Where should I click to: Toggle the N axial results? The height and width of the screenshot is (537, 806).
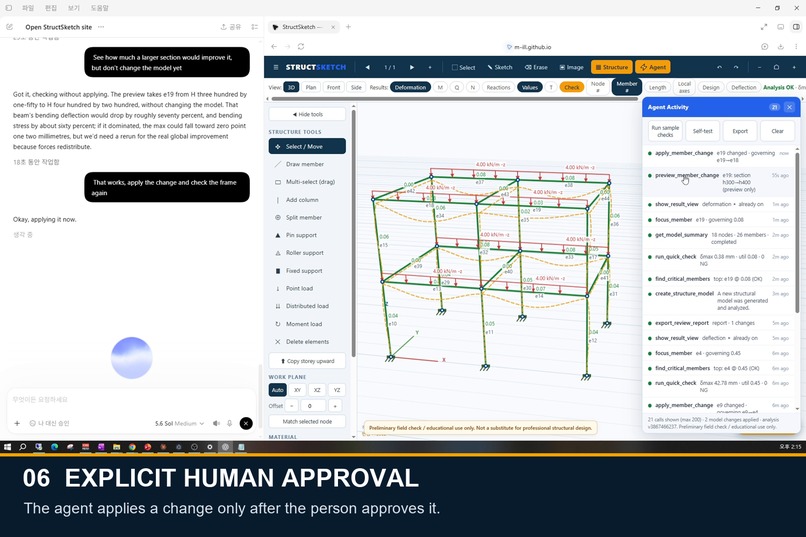pyautogui.click(x=472, y=87)
